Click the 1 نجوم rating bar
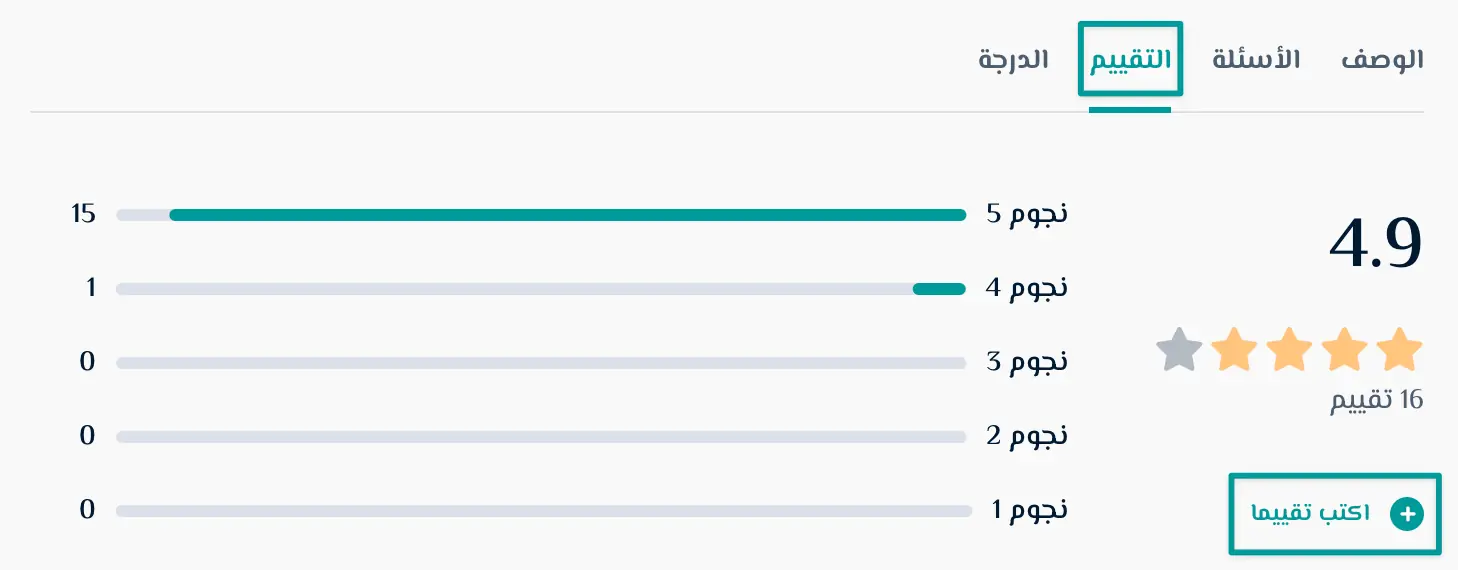 544,511
